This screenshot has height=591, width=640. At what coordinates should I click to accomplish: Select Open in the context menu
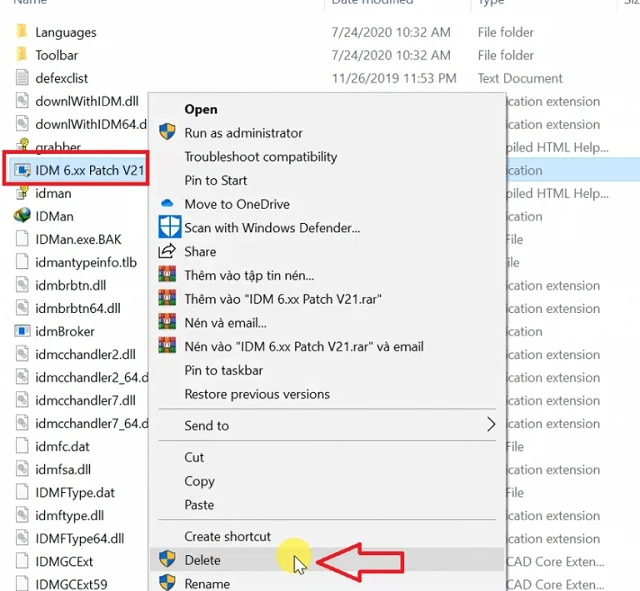[x=201, y=109]
